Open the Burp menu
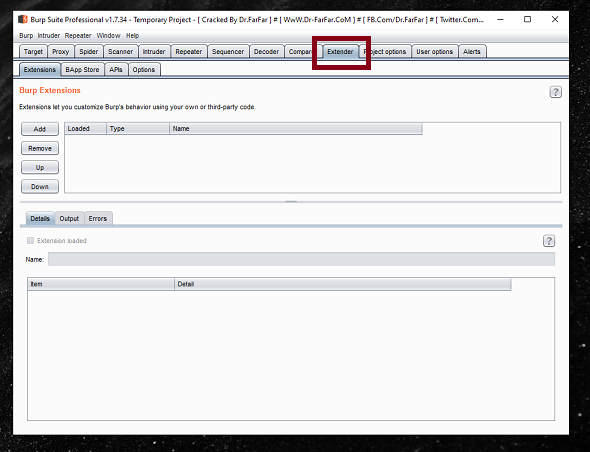Screen dimensions: 590x452 pyautogui.click(x=26, y=36)
